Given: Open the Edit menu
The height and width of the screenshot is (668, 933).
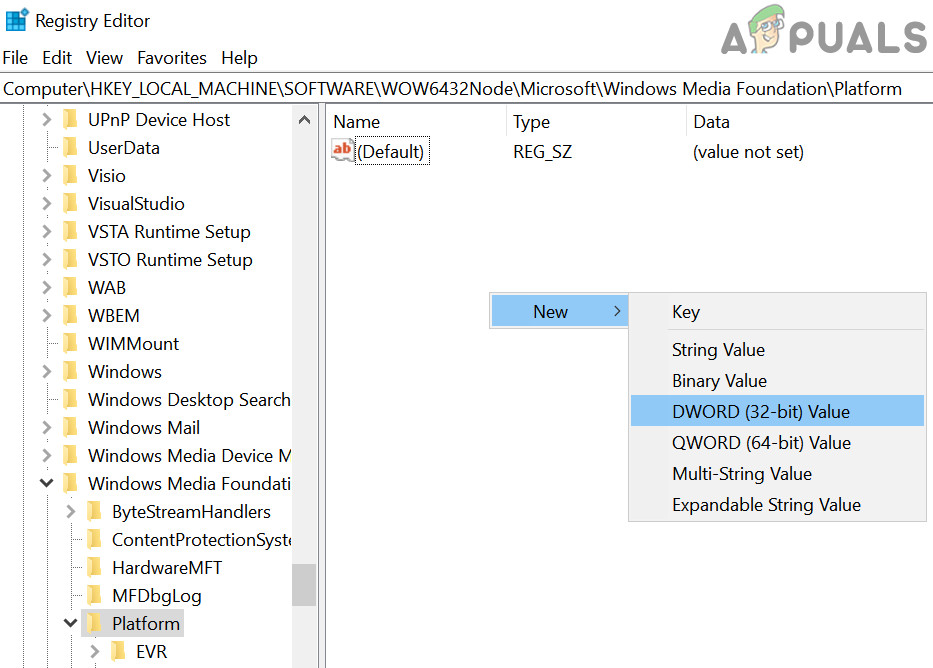Looking at the screenshot, I should [57, 58].
